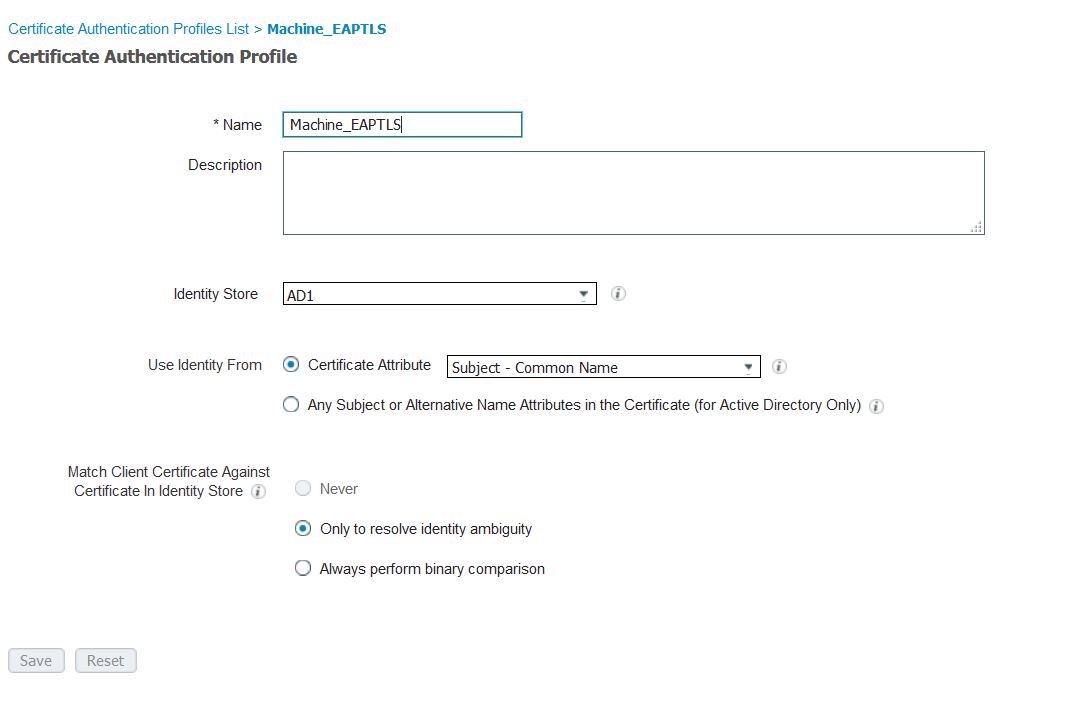Go back to Certificate Authentication Profiles List
Viewport: 1065px width, 712px height.
(x=128, y=29)
